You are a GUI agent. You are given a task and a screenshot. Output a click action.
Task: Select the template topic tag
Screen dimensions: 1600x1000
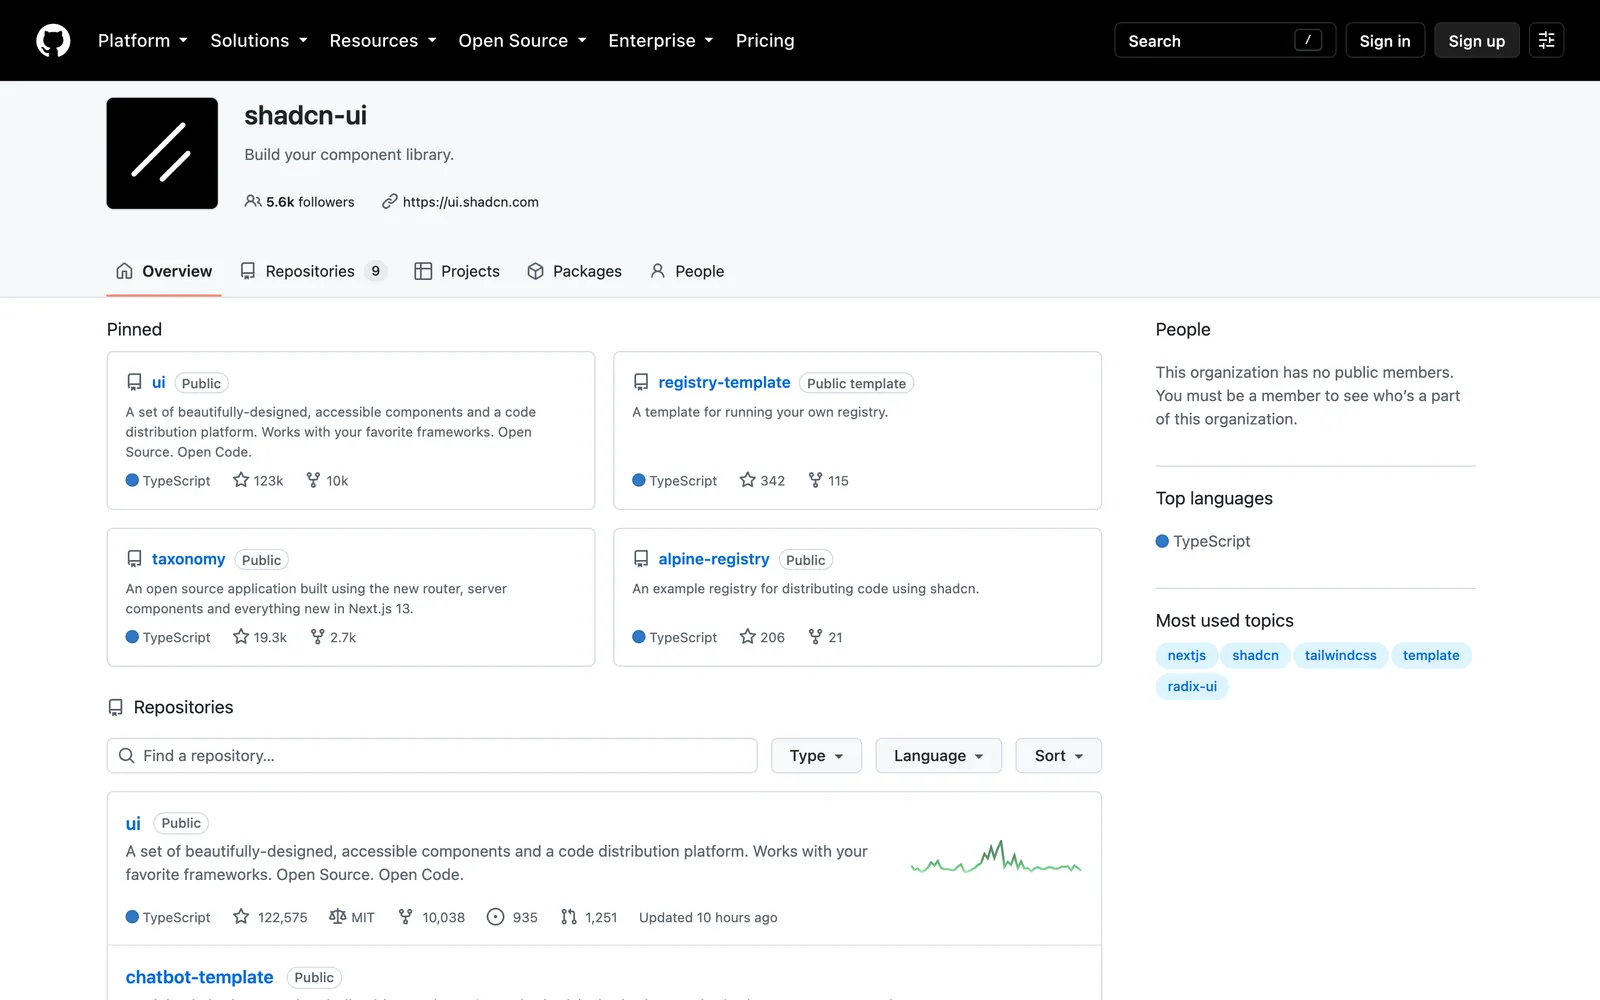click(1431, 656)
